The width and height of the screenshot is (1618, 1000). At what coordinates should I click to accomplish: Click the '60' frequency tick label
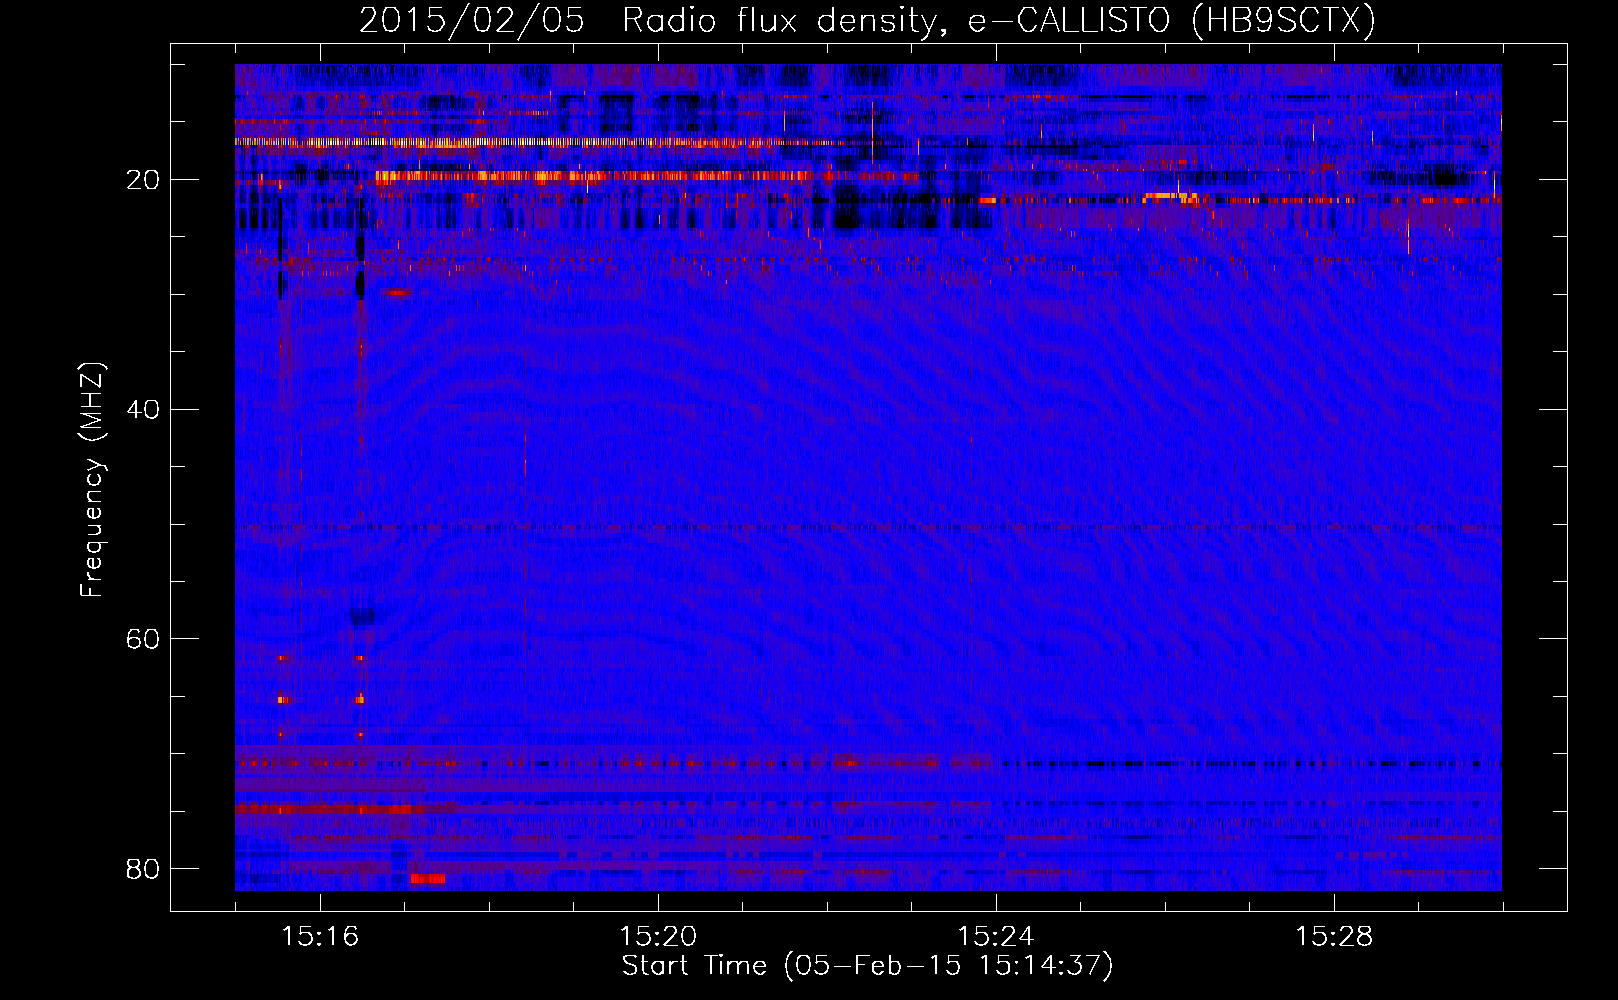tap(143, 639)
